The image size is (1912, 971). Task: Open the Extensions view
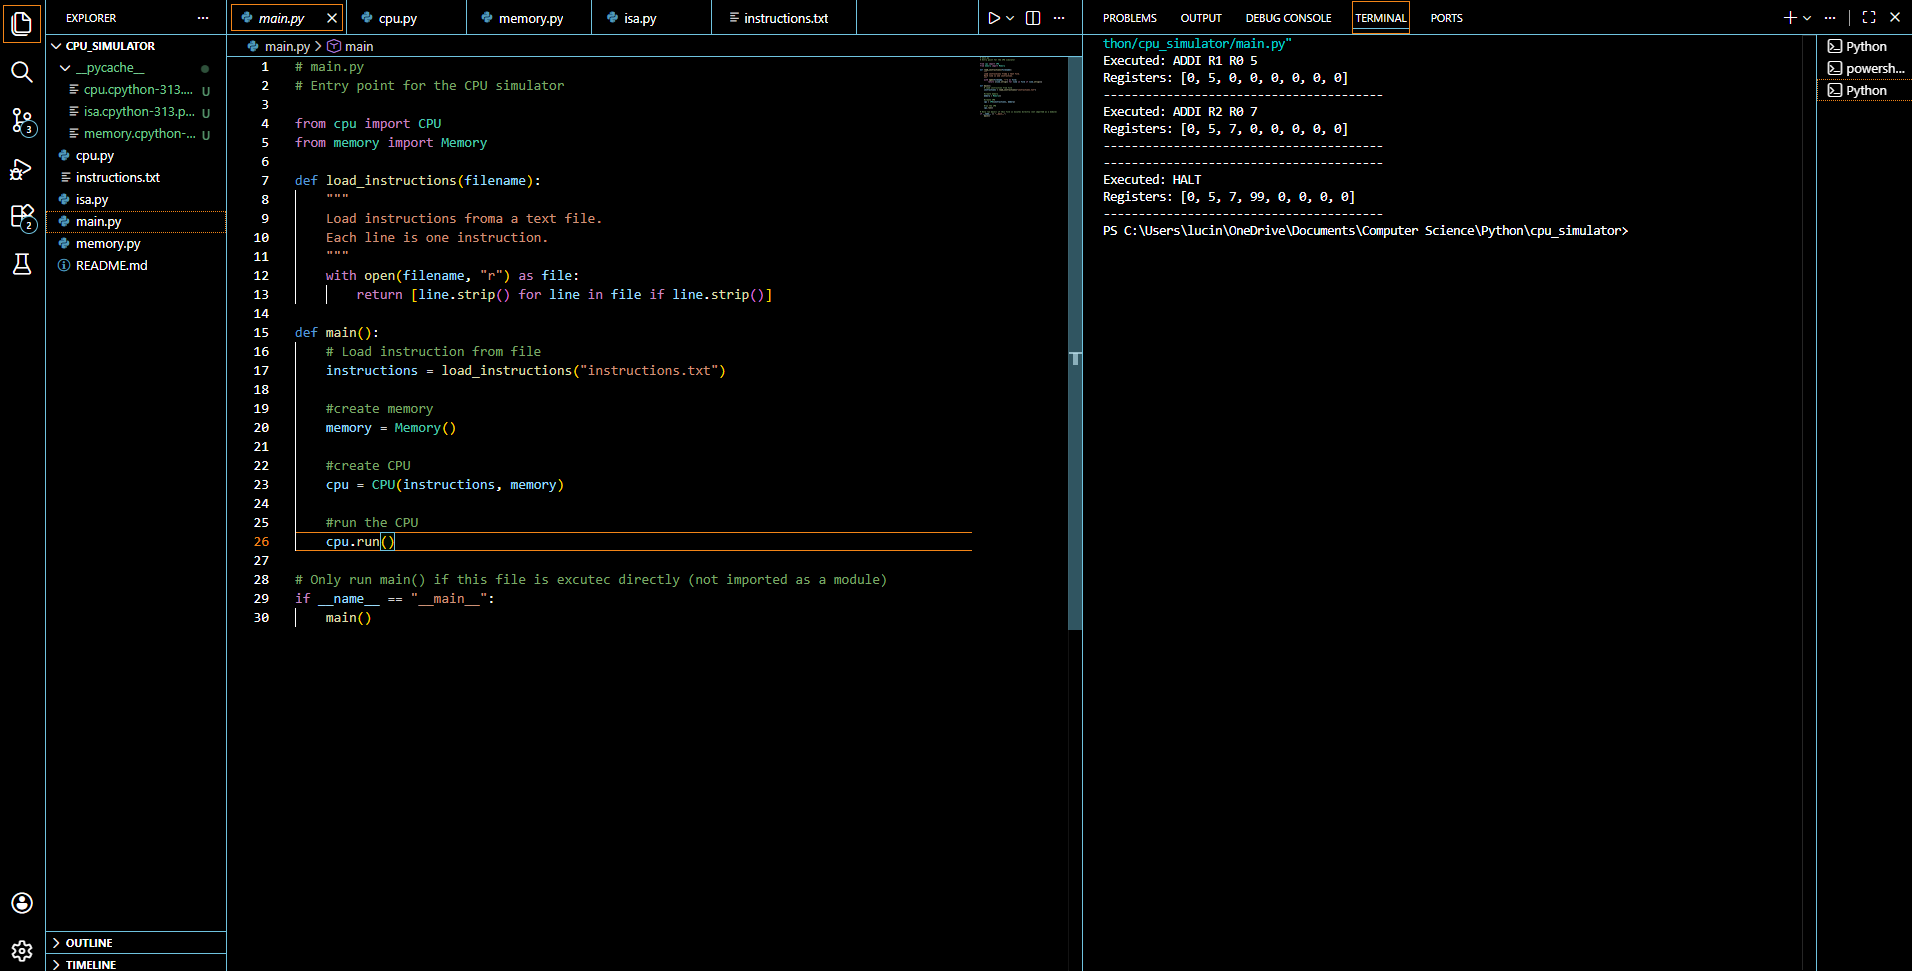21,218
